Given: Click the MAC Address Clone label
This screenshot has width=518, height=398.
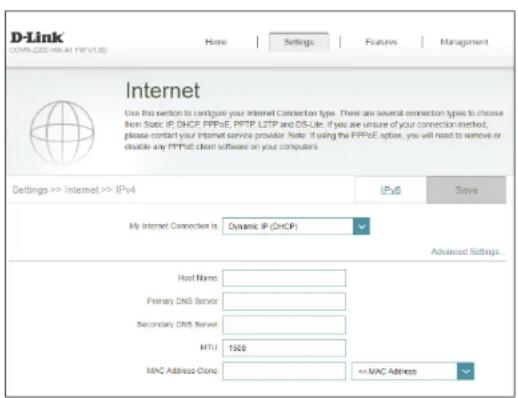Looking at the screenshot, I should (182, 371).
